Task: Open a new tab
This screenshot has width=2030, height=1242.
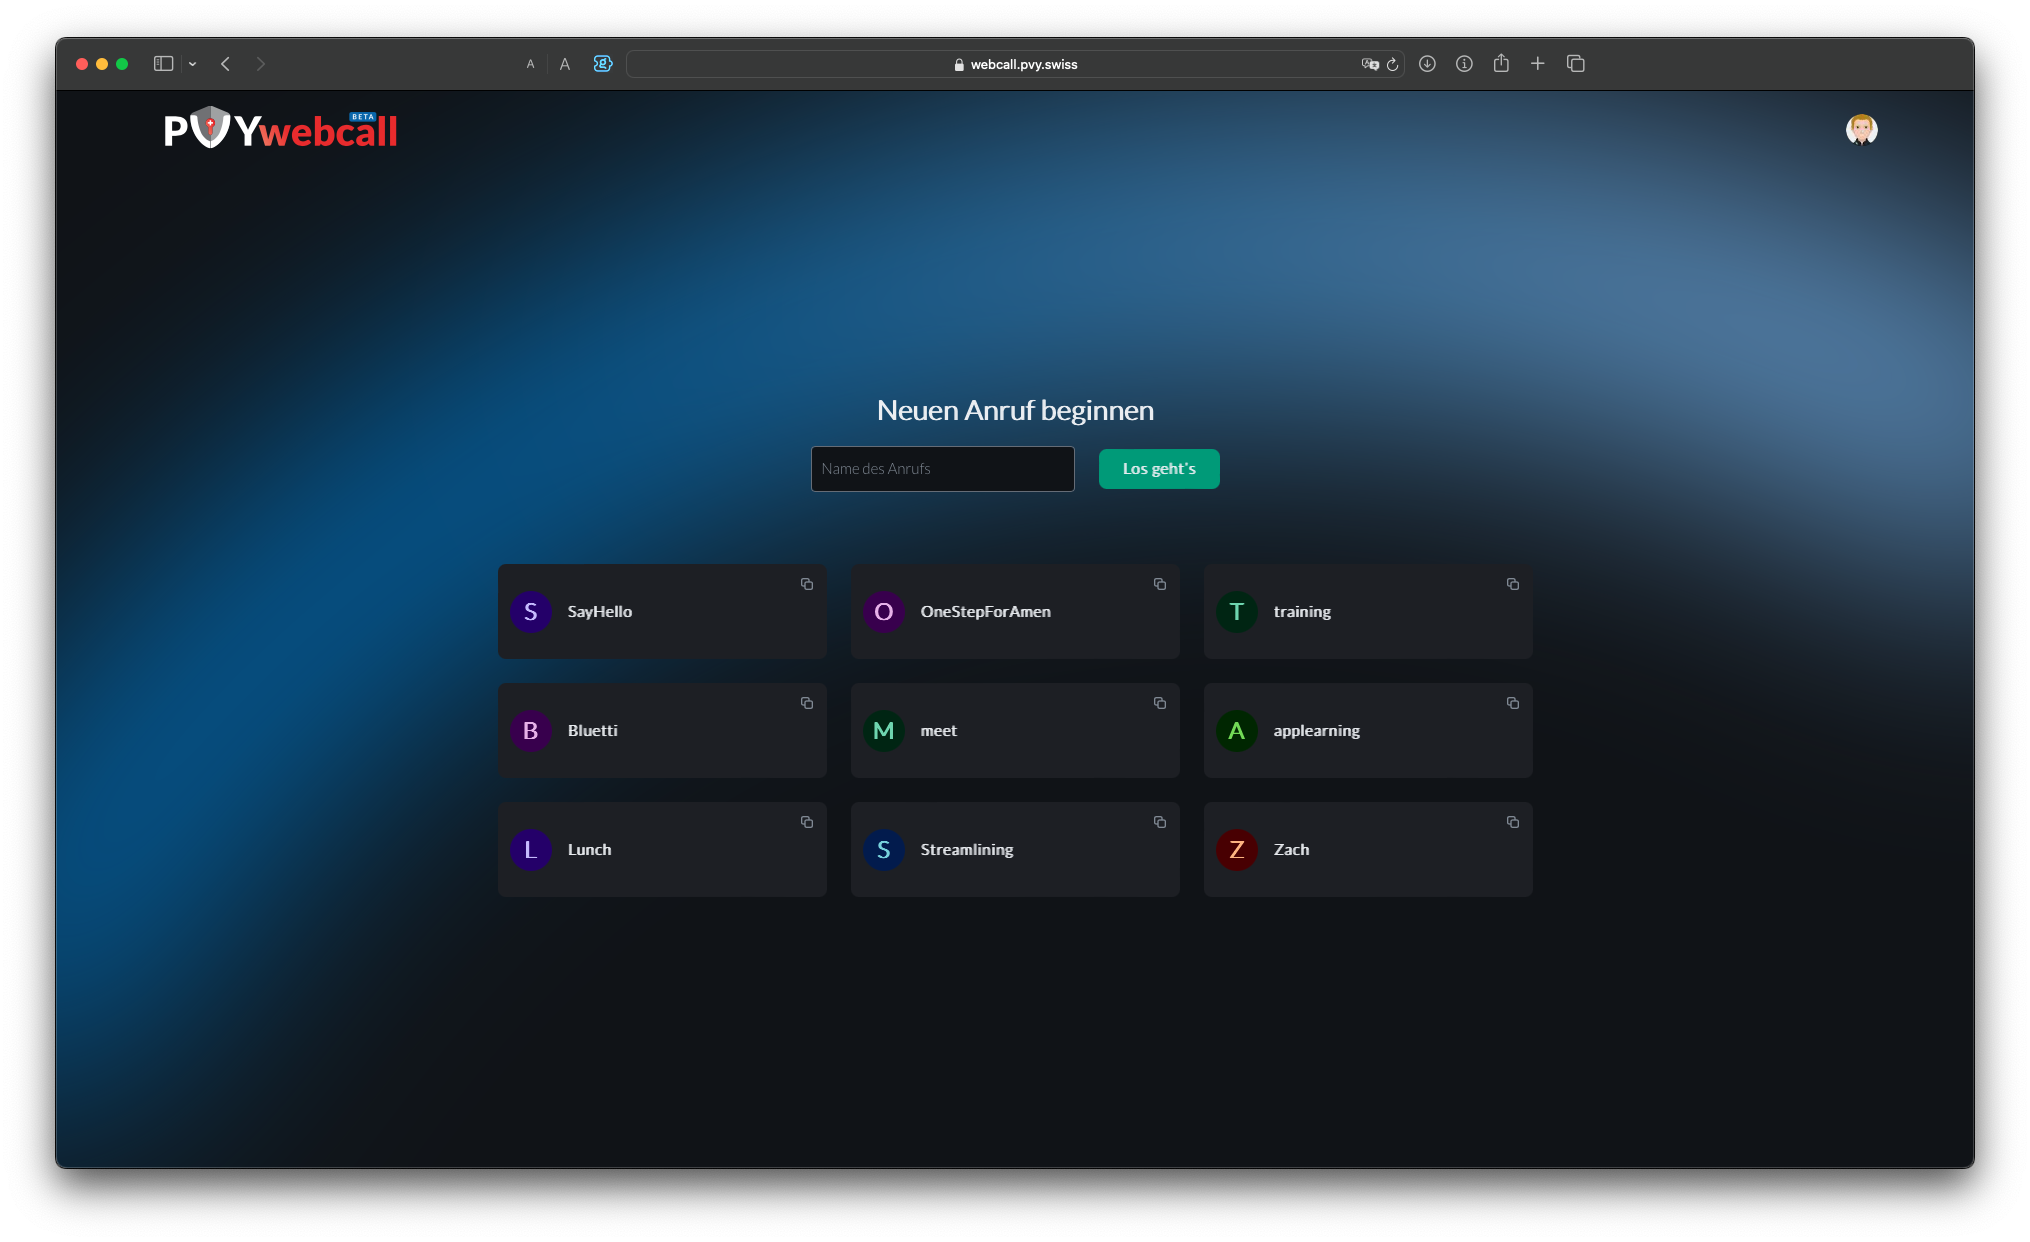Action: click(1538, 64)
